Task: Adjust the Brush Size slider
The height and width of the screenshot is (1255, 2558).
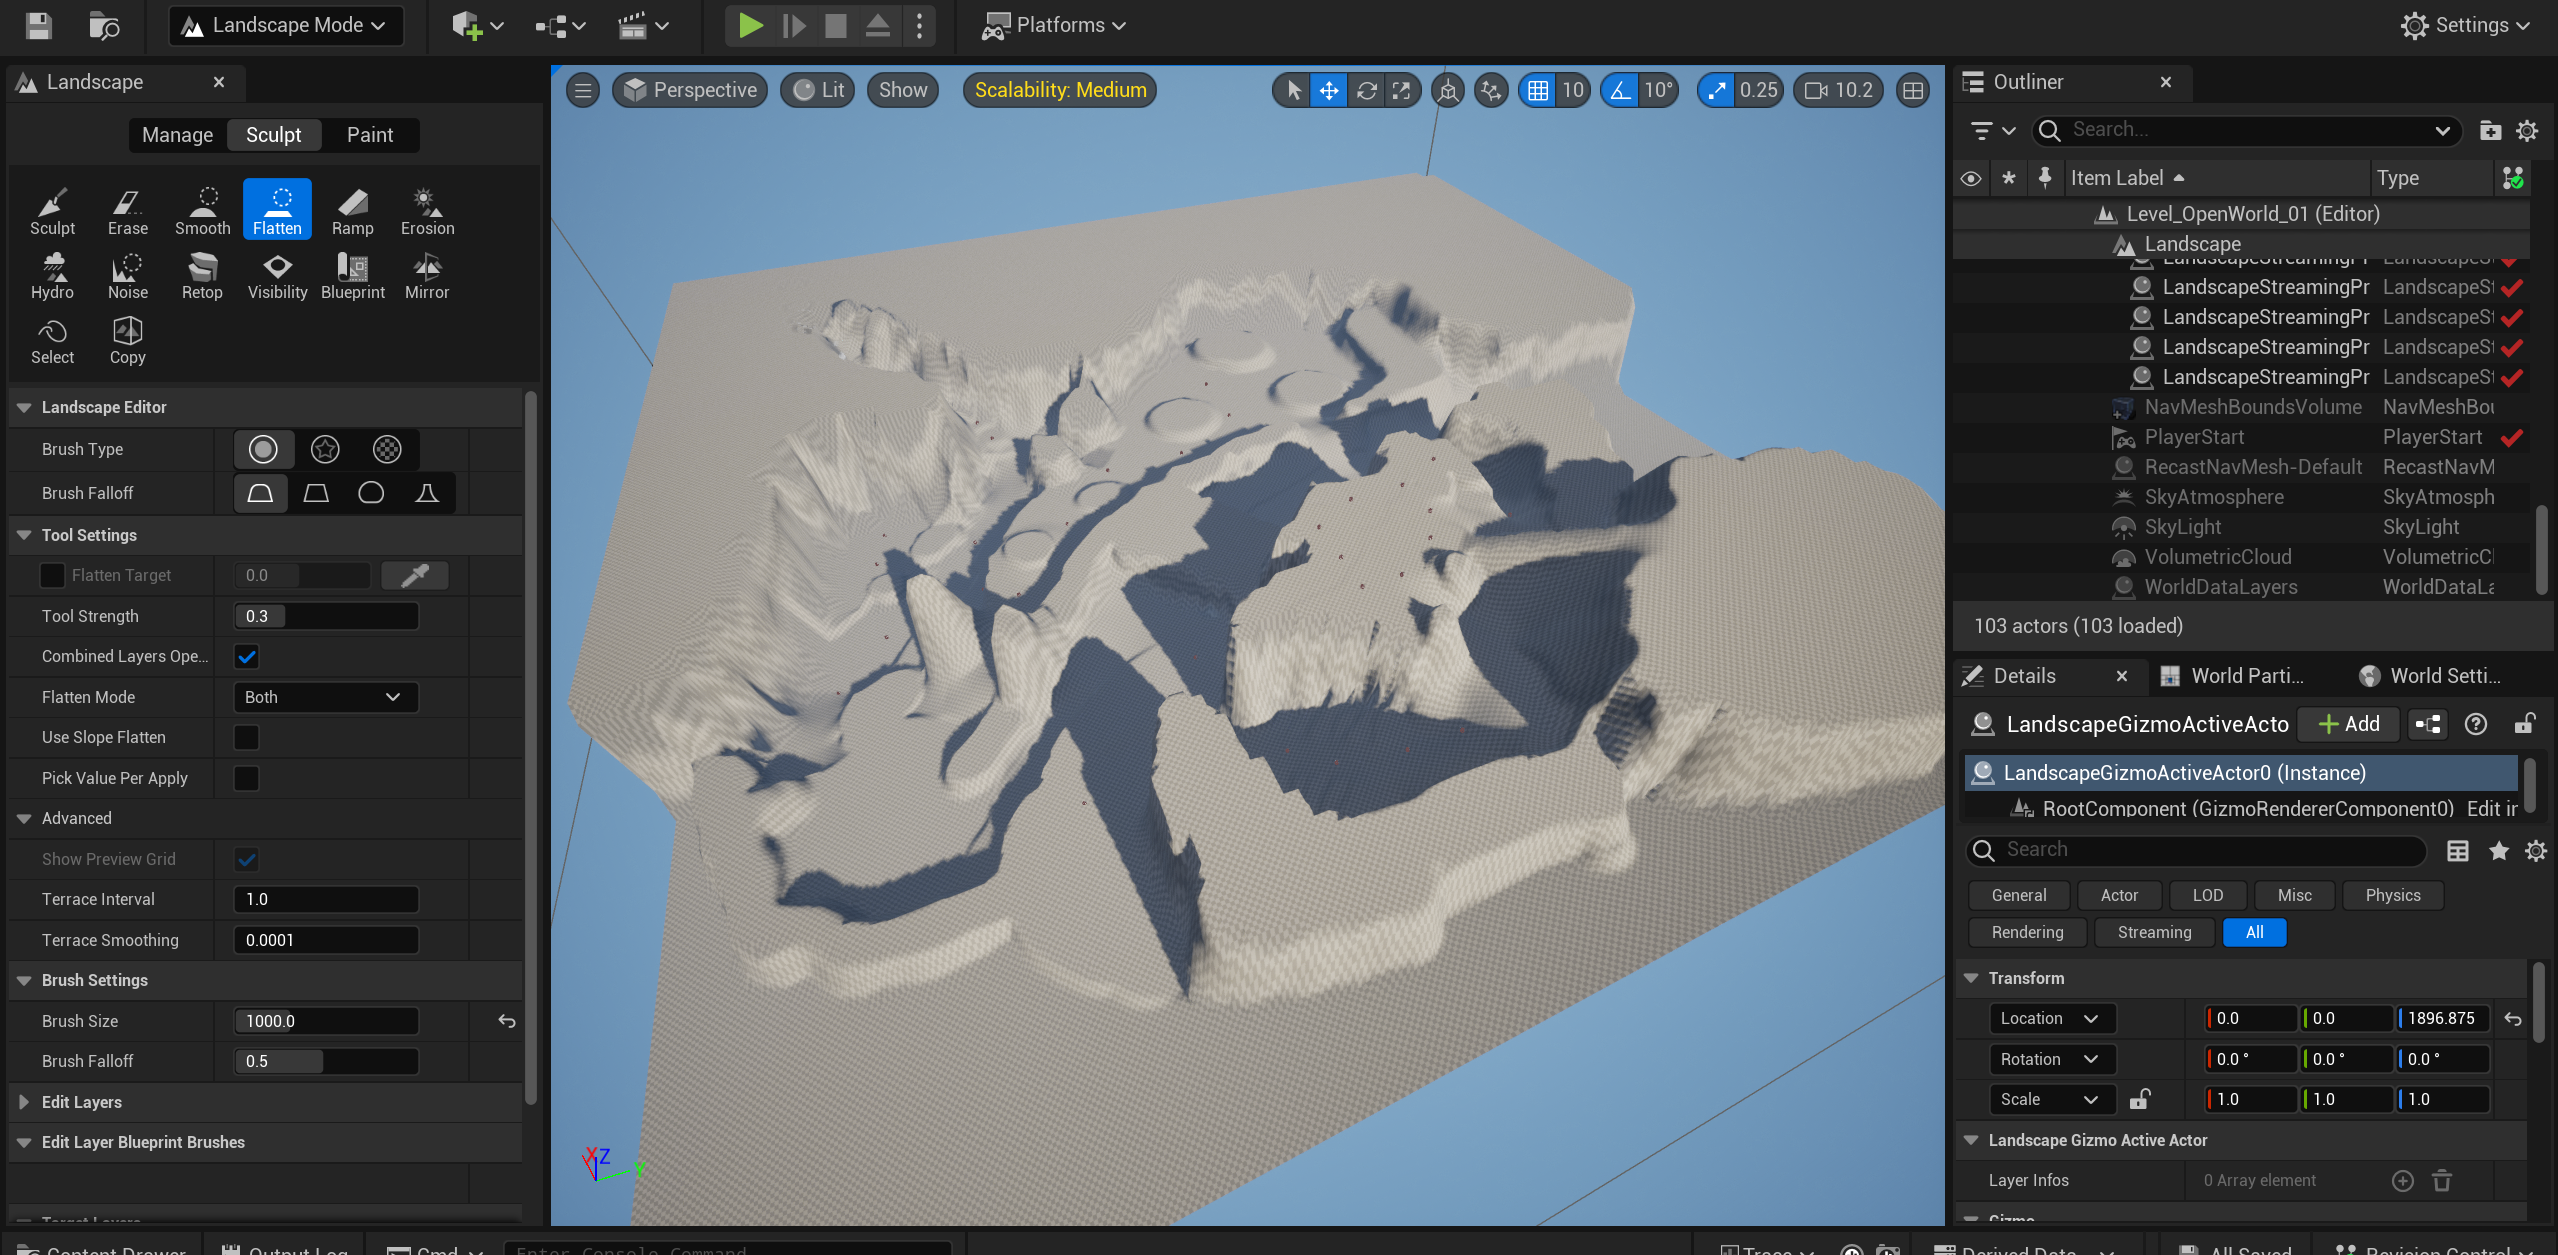Action: 325,1021
